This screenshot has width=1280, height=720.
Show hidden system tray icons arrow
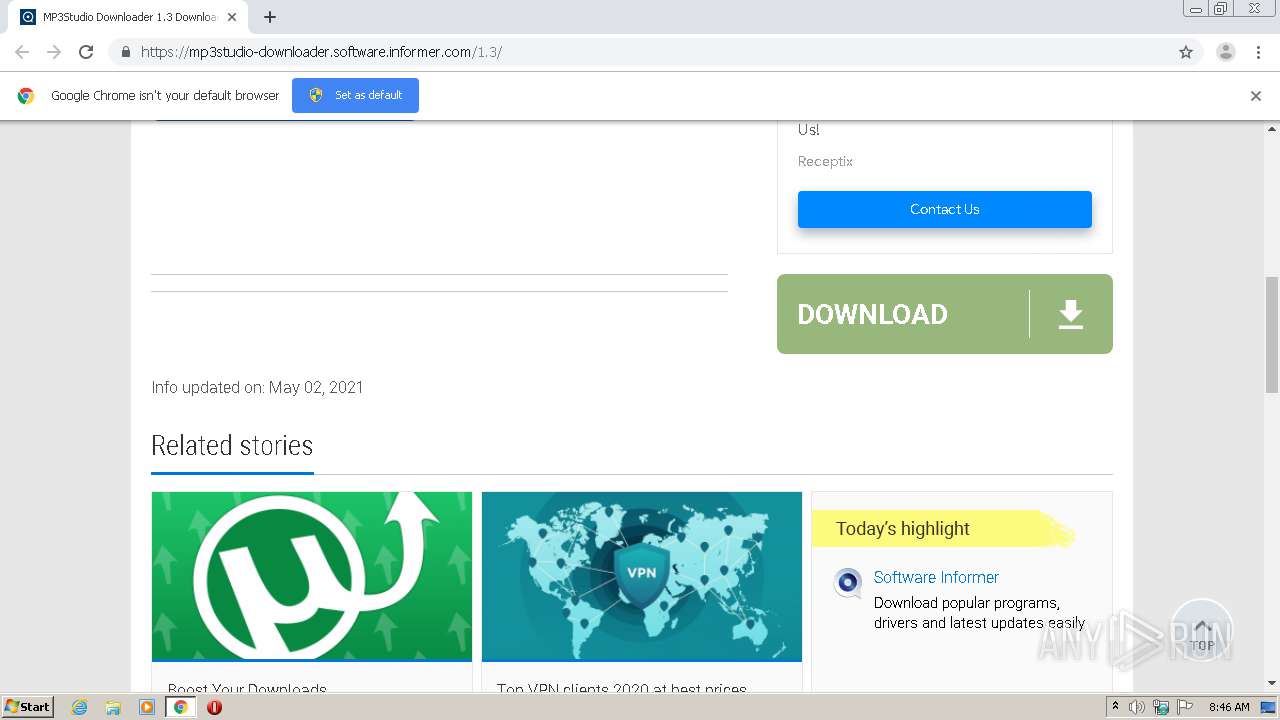coord(1115,707)
